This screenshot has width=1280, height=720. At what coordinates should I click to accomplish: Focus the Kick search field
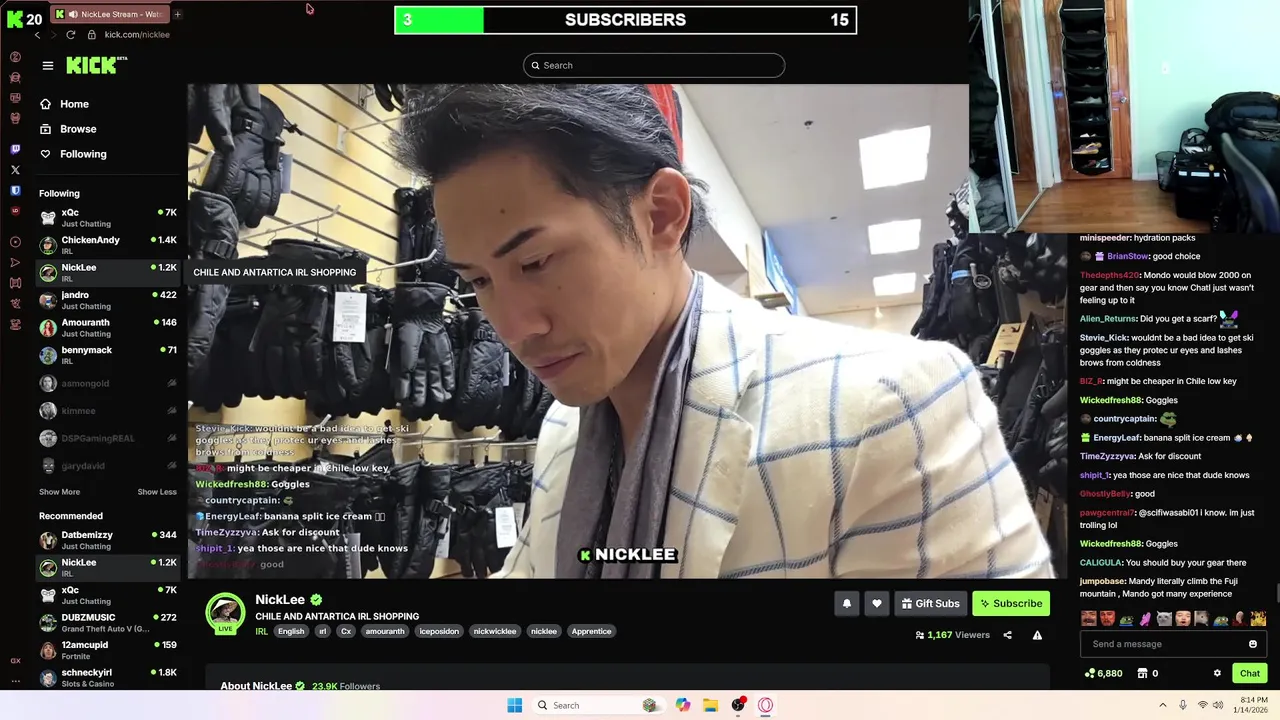[654, 65]
